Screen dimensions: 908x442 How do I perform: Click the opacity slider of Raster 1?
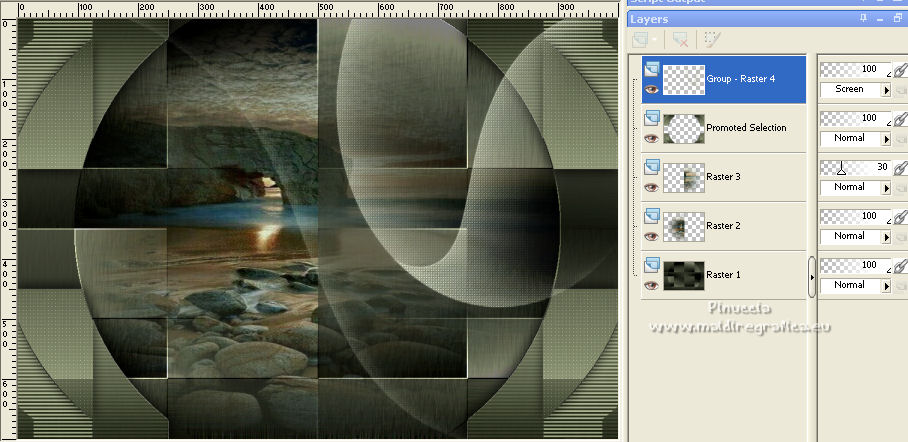855,265
